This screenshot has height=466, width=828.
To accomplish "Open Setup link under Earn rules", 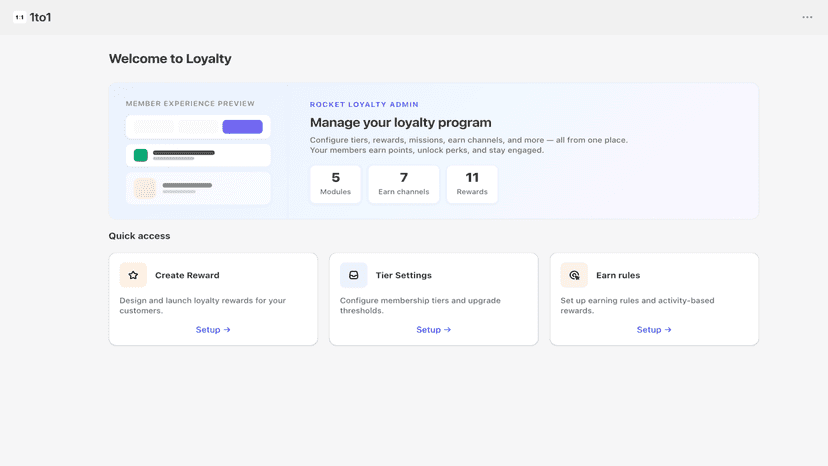I will click(x=654, y=330).
